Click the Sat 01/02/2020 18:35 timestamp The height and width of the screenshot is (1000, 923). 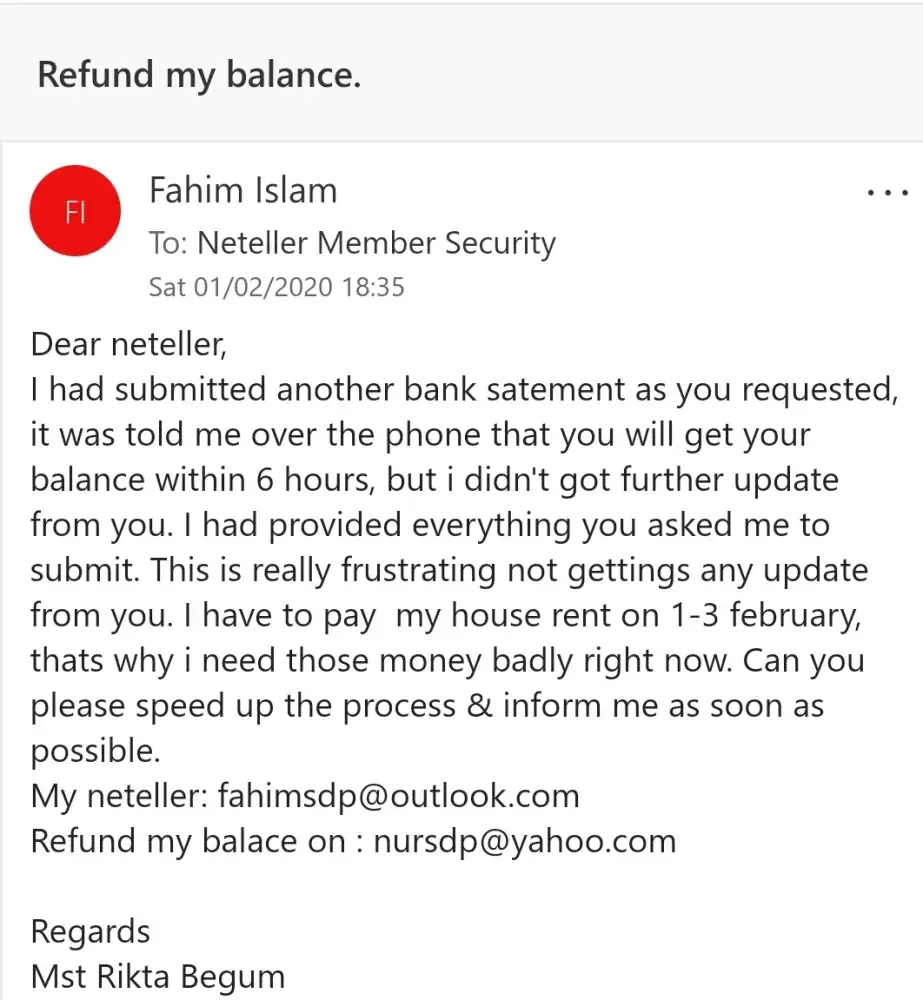(276, 288)
